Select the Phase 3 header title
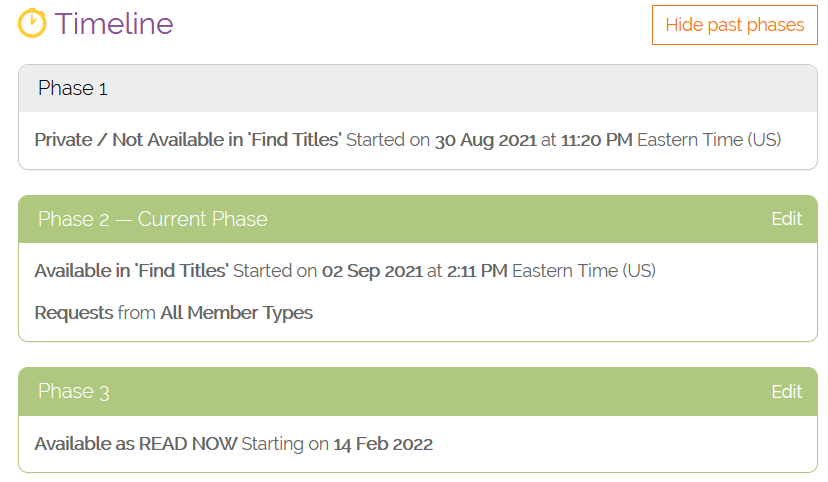The width and height of the screenshot is (828, 482). pyautogui.click(x=74, y=391)
